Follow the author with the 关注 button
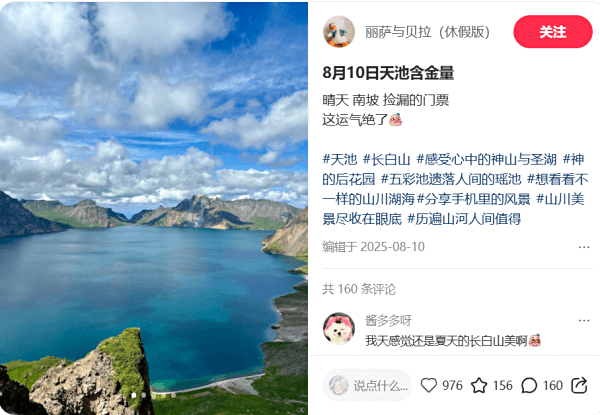 [553, 32]
